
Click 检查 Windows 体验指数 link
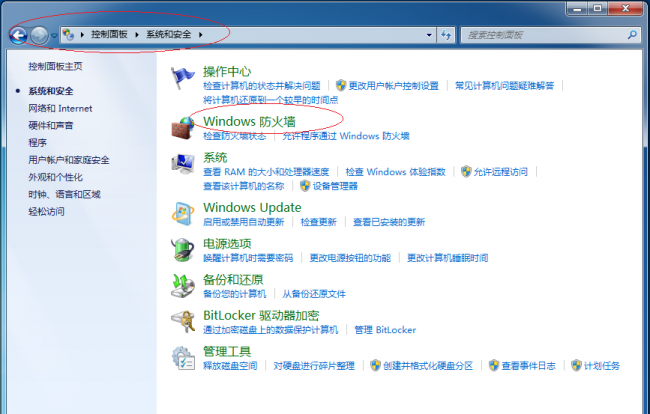coord(395,172)
